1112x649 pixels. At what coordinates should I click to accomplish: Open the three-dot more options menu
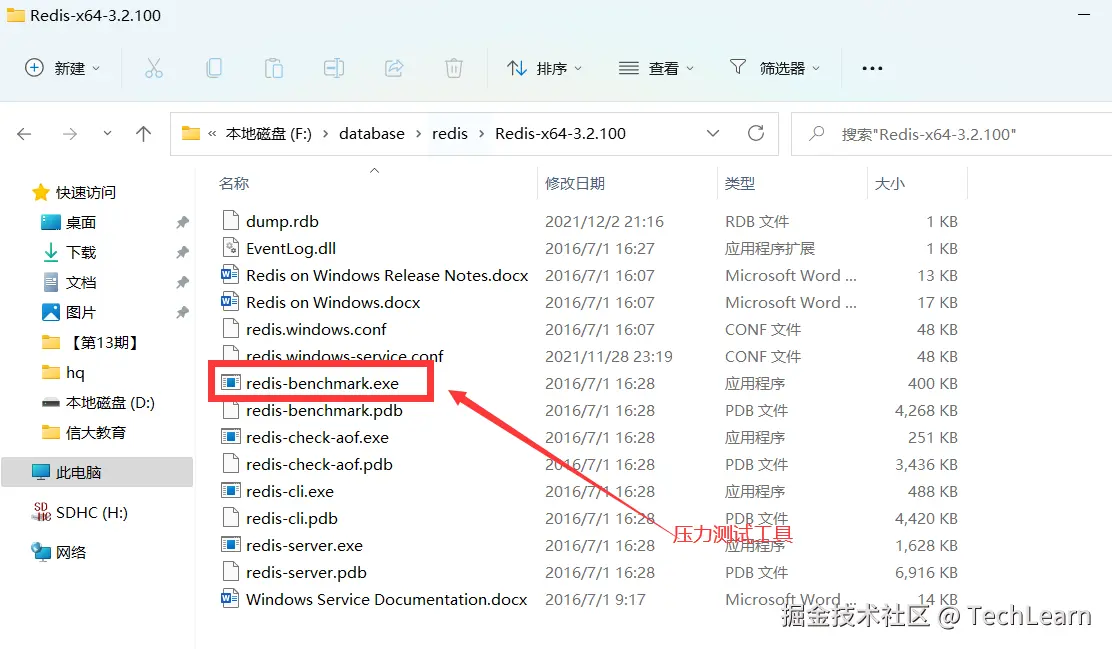click(x=872, y=68)
